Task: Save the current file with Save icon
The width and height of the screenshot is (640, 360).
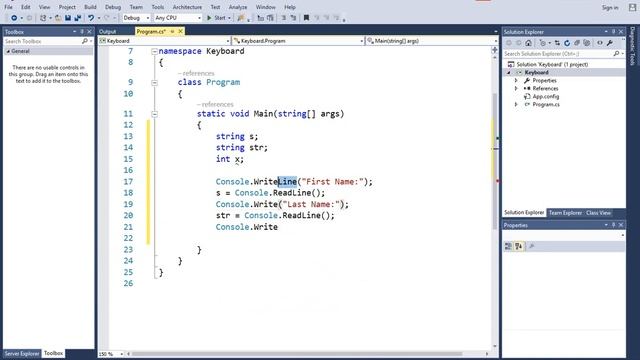Action: 68,18
